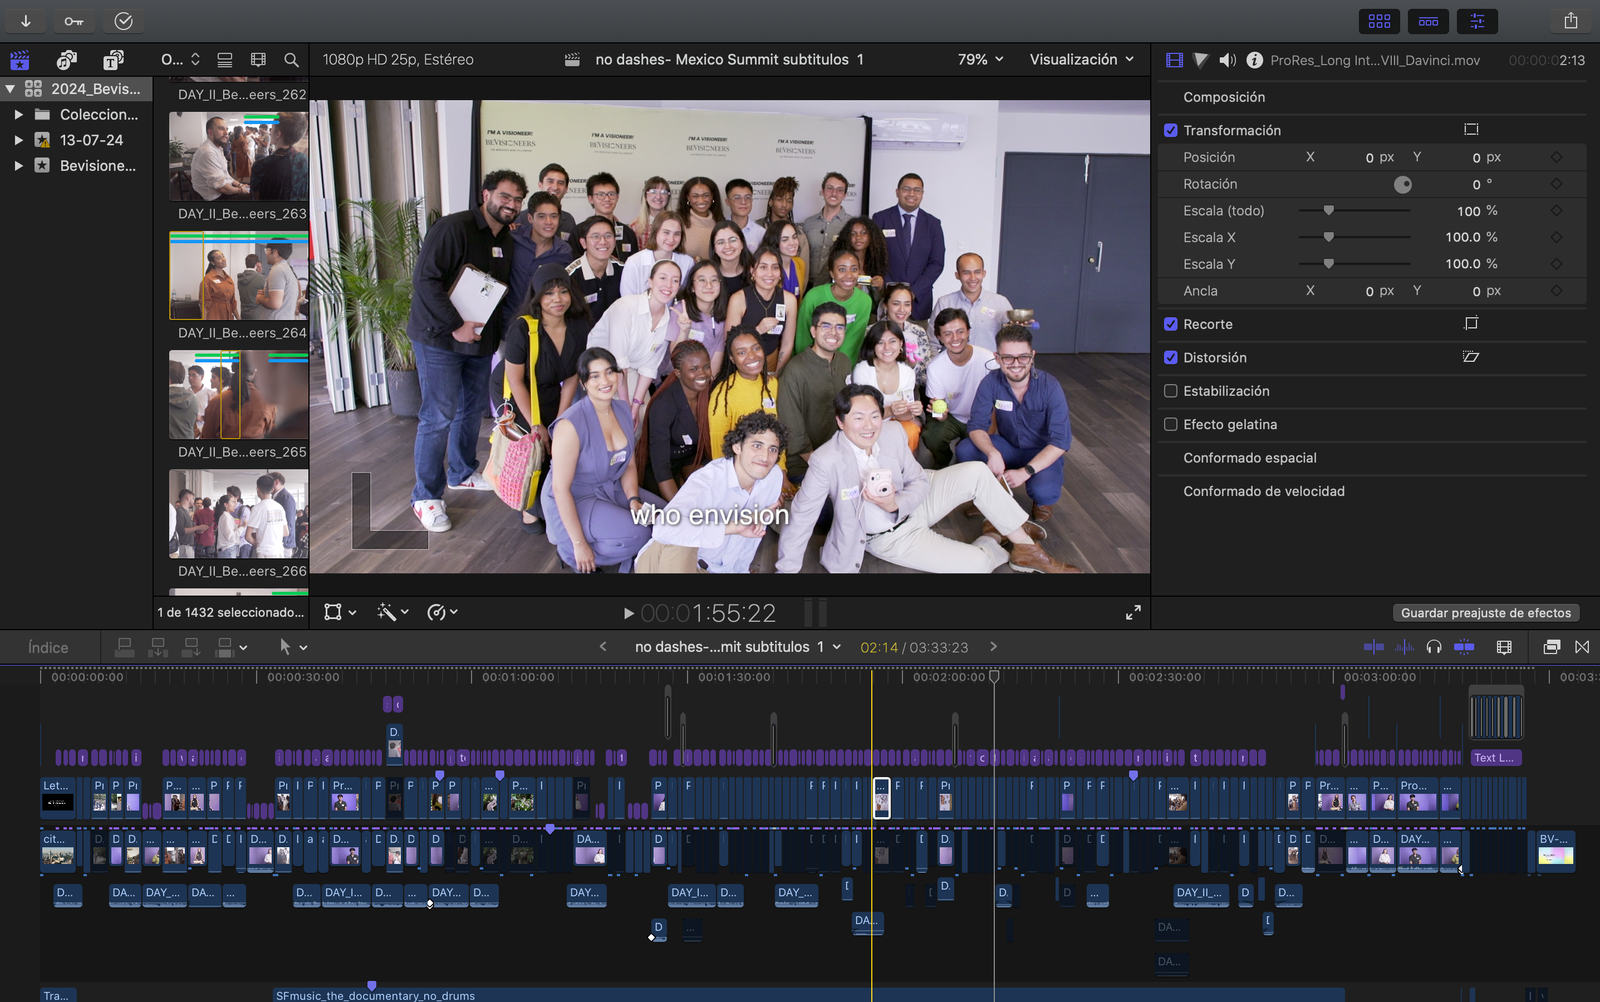Image resolution: width=1600 pixels, height=1002 pixels.
Task: Open transform tools dropdown below viewer
Action: click(340, 612)
